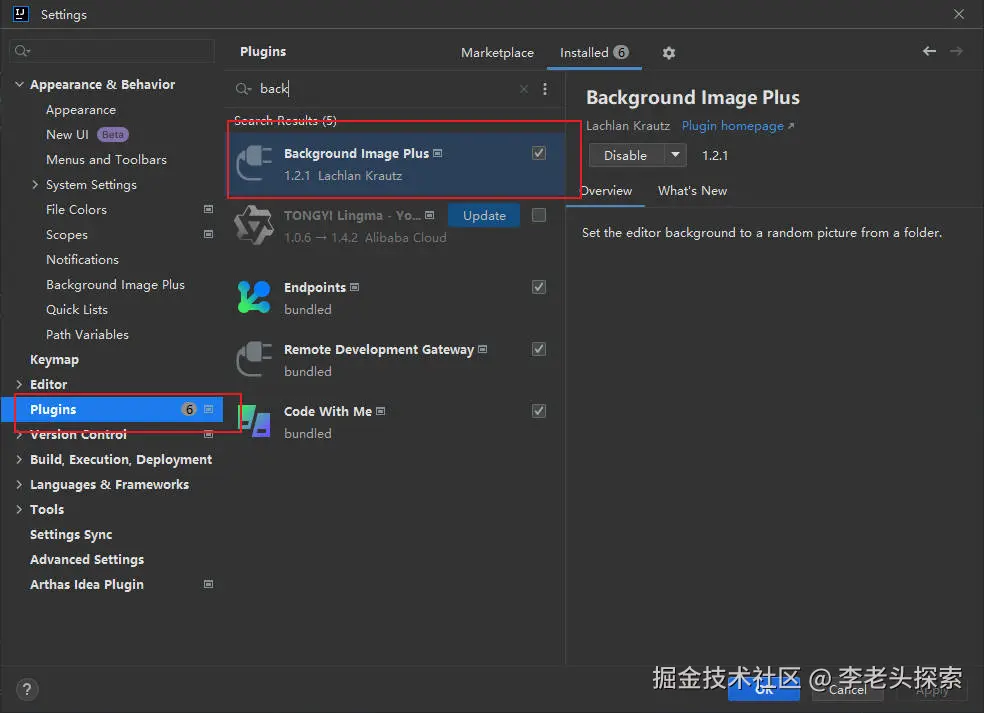
Task: Click the TONGYI Lingma plugin logo
Action: click(254, 225)
